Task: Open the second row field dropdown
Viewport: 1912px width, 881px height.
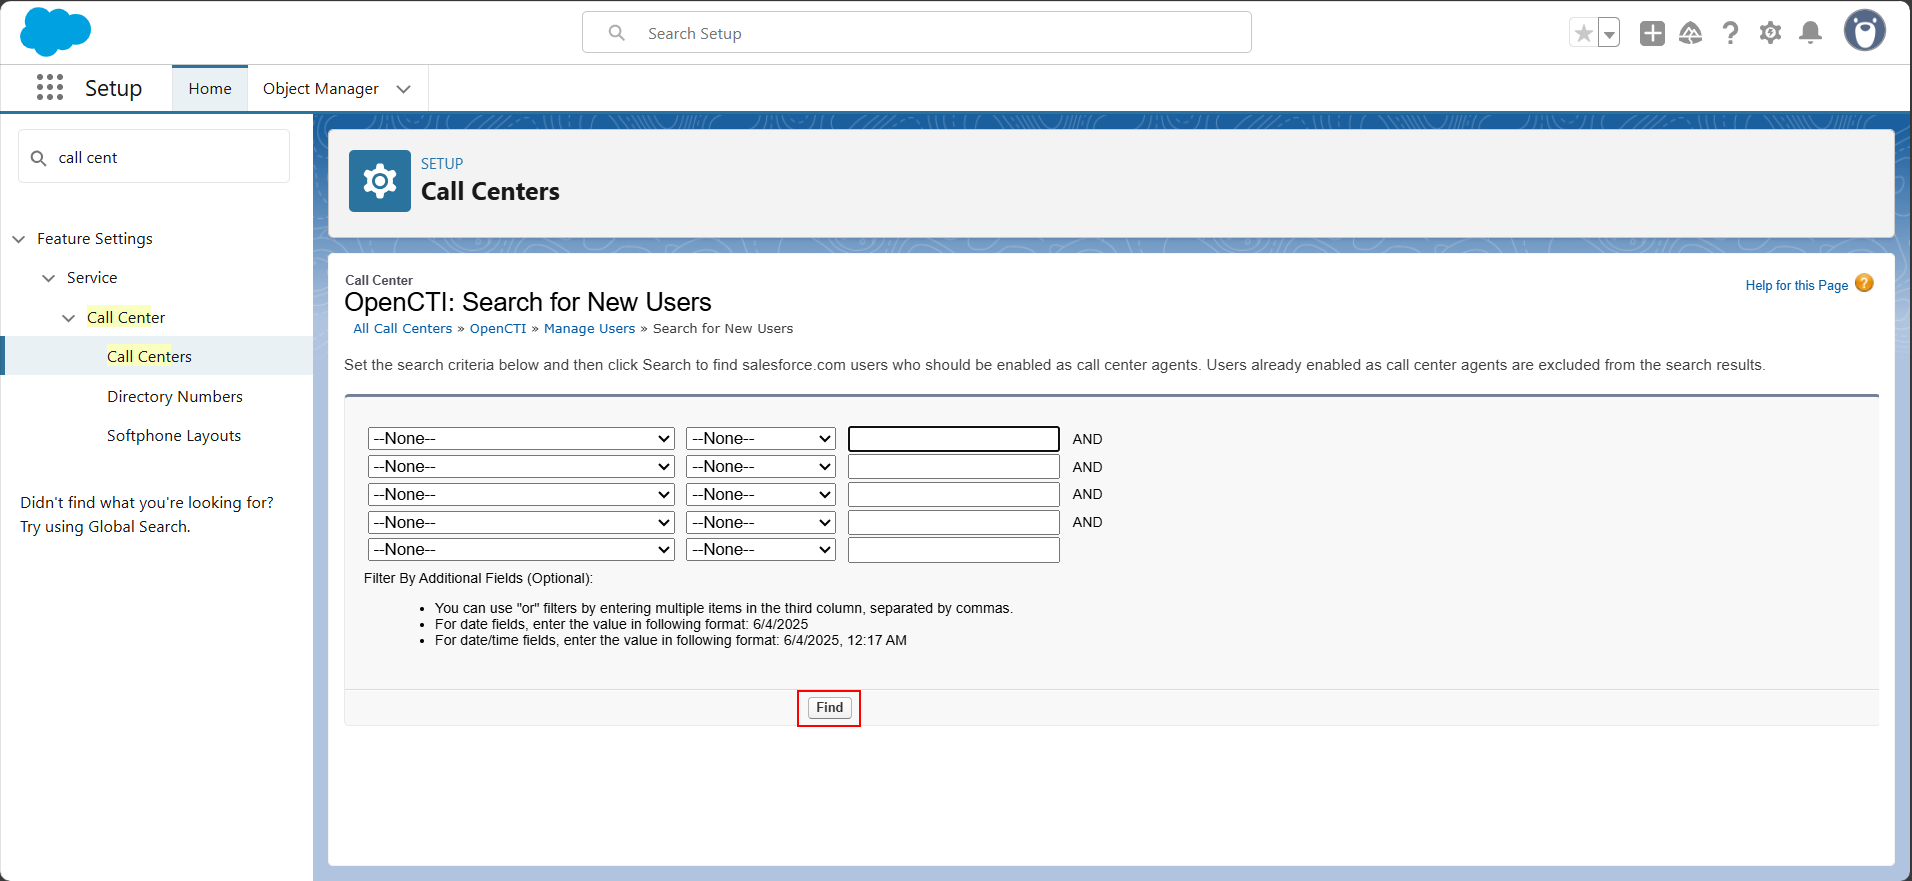Action: pos(521,467)
